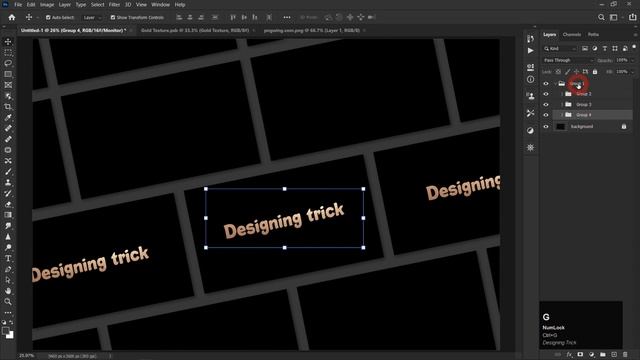Click the background color swatch in toolbox
Viewport: 640px width, 360px height.
click(x=11, y=336)
